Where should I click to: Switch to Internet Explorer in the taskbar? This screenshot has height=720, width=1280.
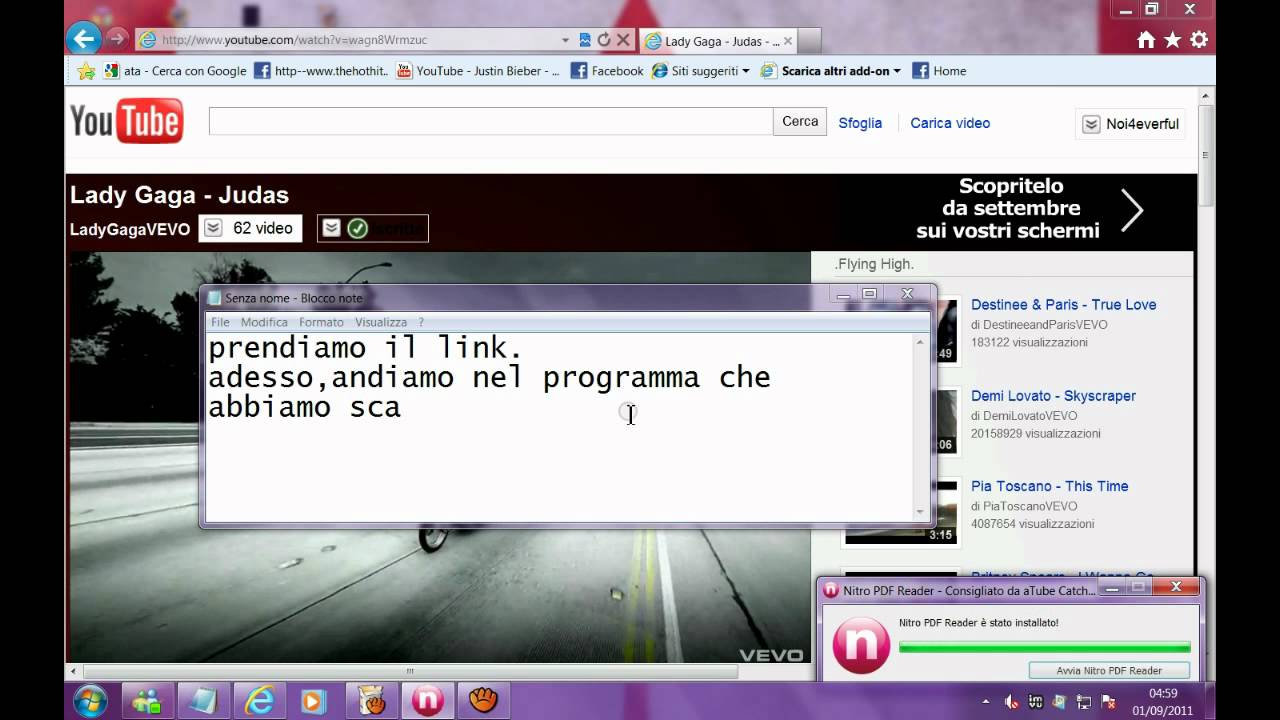pos(259,702)
